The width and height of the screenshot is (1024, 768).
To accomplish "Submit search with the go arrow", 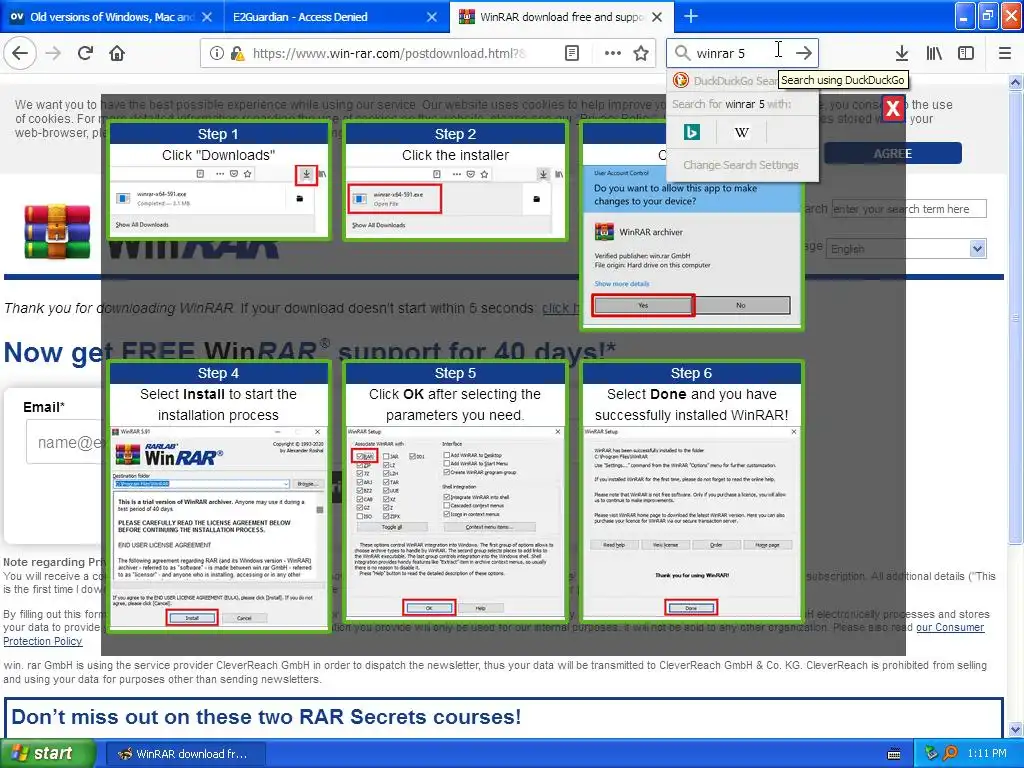I will [x=804, y=53].
